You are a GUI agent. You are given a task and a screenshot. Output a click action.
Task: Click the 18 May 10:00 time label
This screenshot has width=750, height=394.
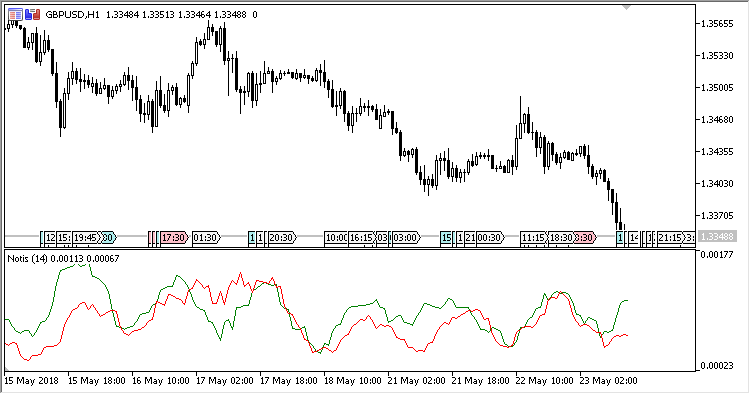tap(353, 381)
